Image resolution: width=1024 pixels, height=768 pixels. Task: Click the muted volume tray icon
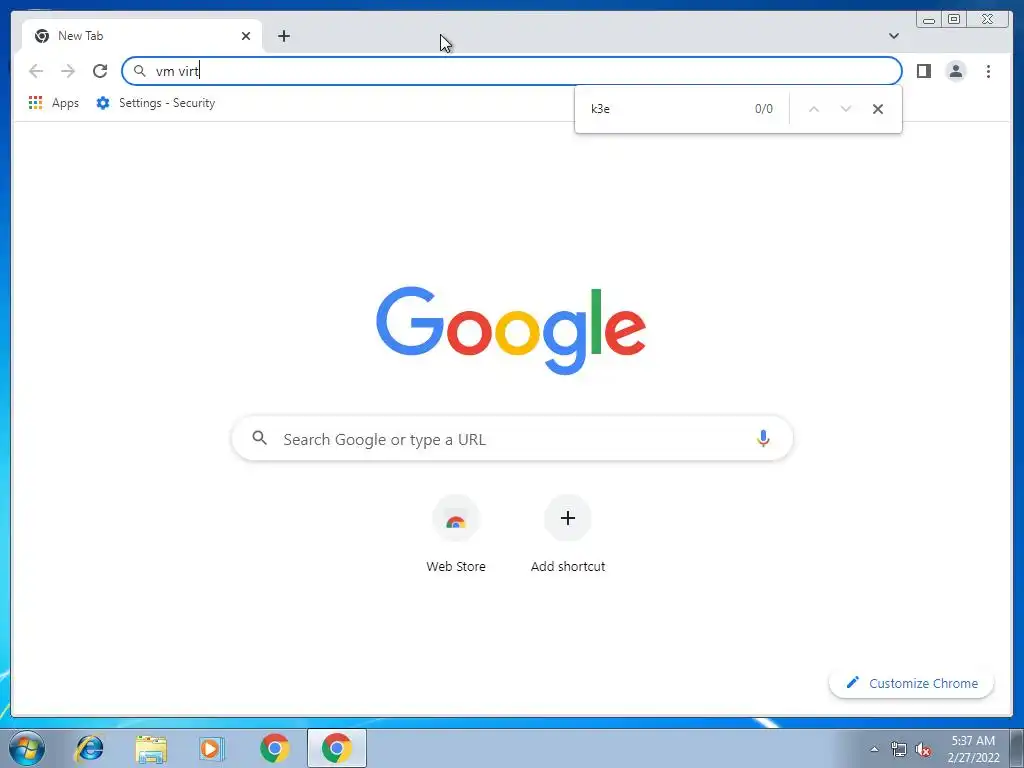point(923,750)
